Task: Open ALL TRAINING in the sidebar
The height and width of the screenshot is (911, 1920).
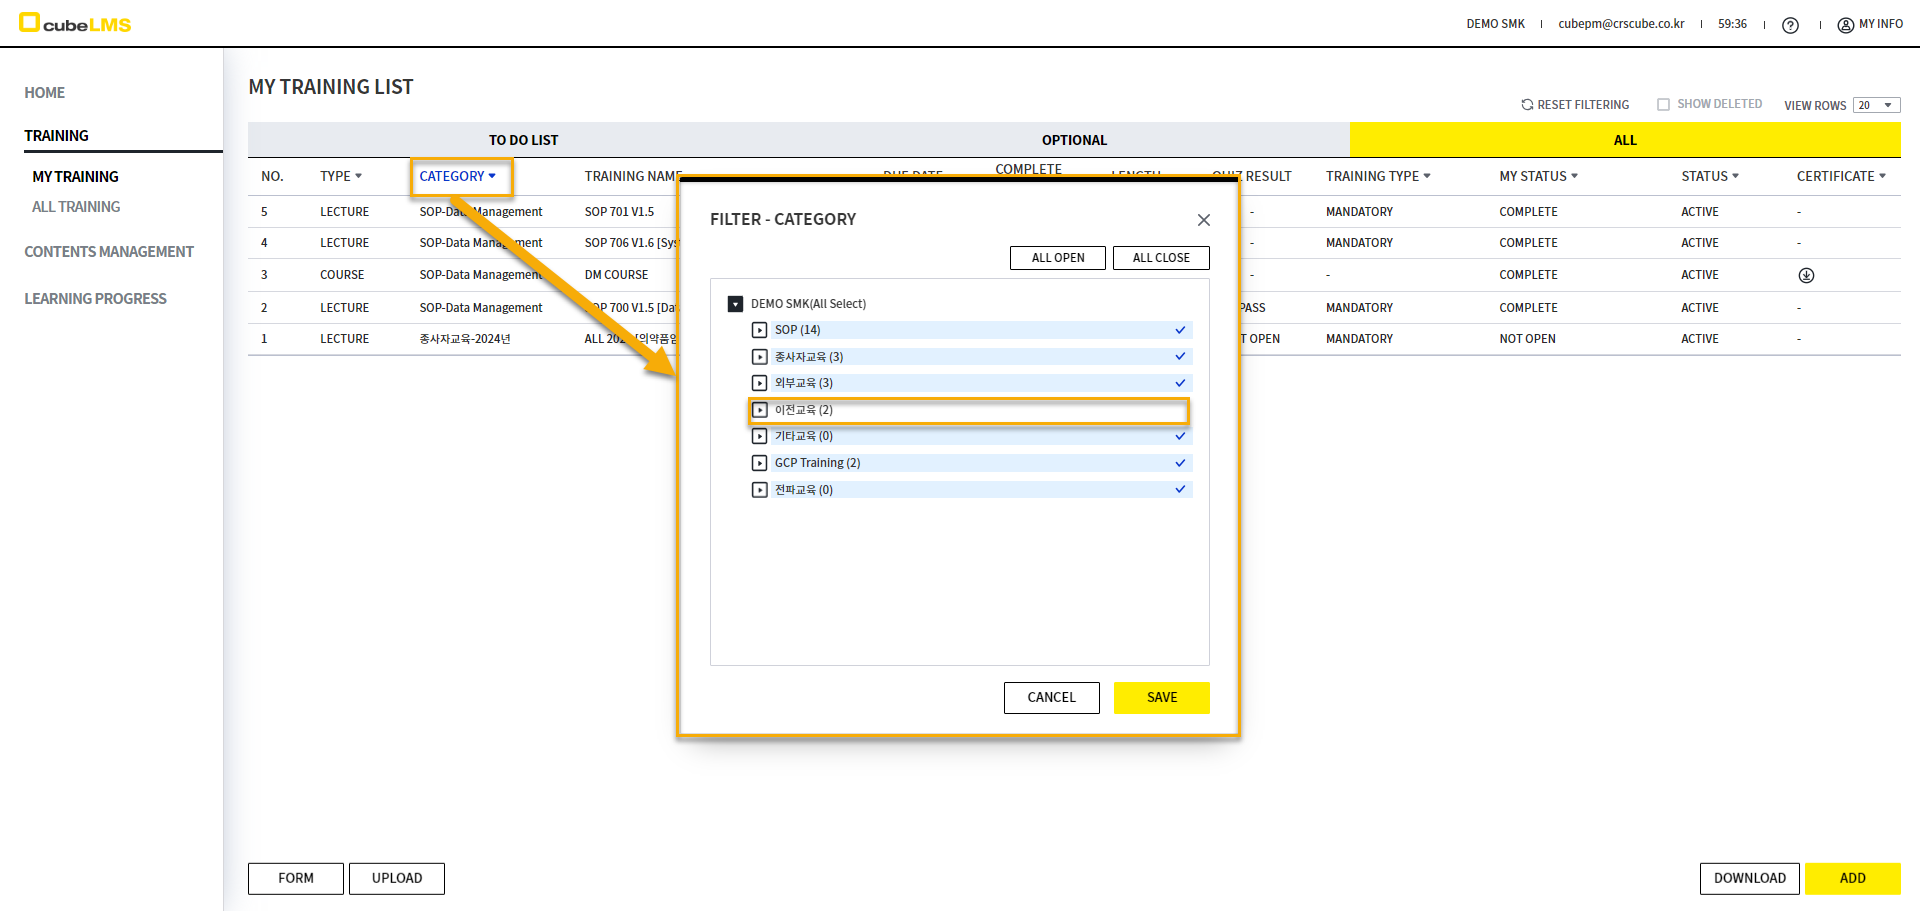Action: pyautogui.click(x=76, y=207)
